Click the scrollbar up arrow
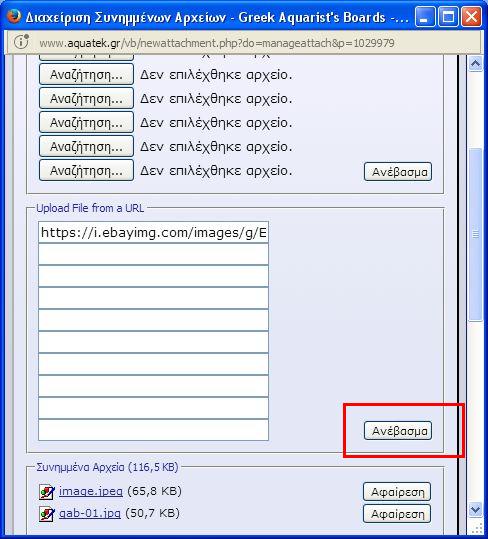488x539 pixels. pos(476,63)
